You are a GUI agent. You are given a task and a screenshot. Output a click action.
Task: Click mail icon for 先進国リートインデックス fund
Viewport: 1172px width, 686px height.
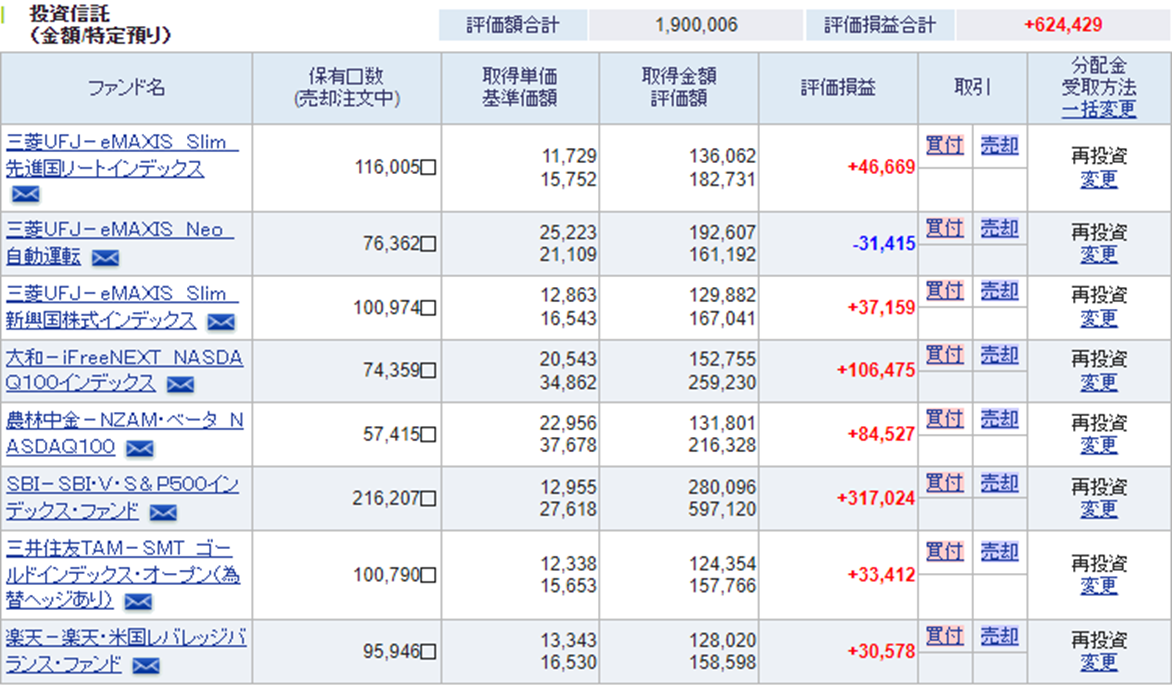[25, 194]
